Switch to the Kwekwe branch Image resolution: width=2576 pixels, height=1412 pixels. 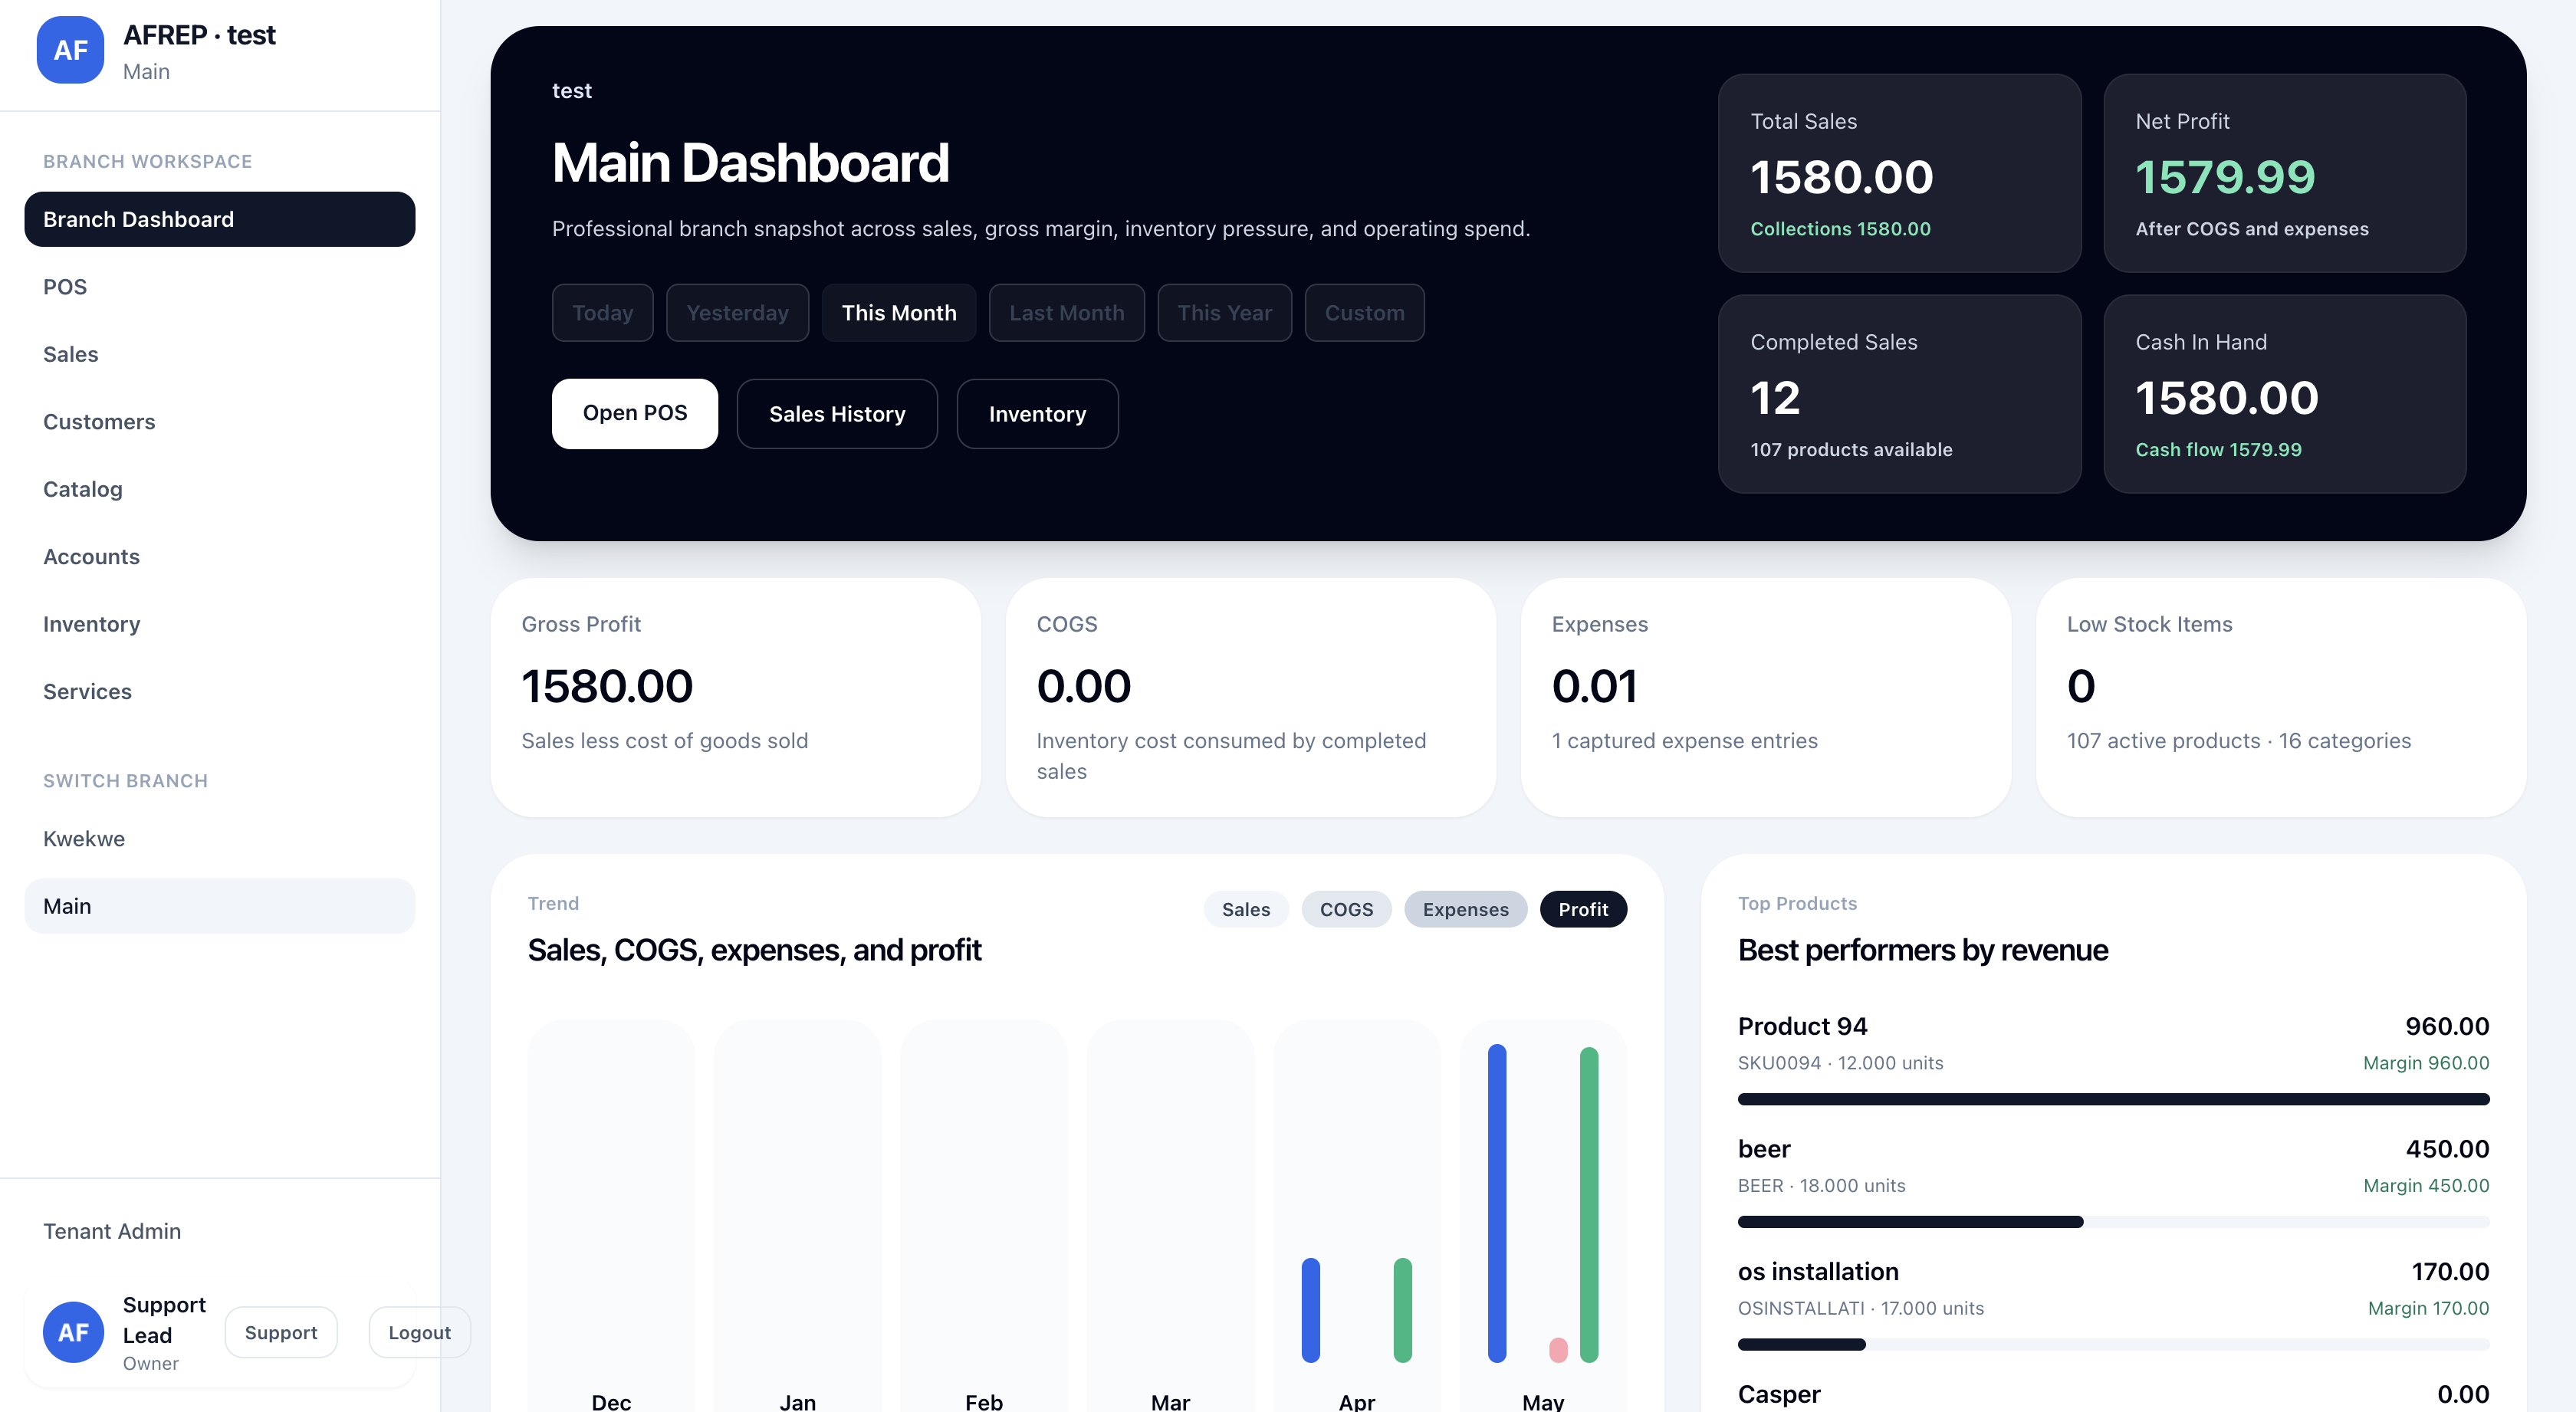tap(219, 839)
